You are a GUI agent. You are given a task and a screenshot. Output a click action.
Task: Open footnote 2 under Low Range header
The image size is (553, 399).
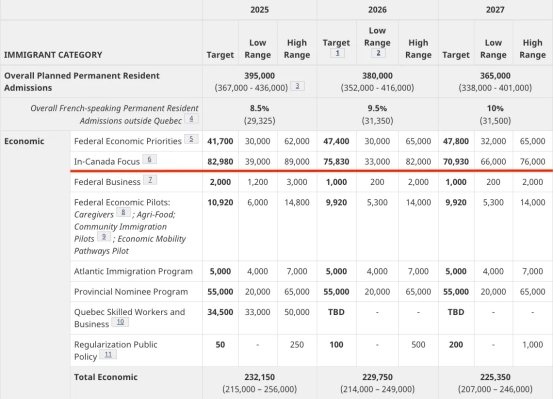(x=378, y=53)
